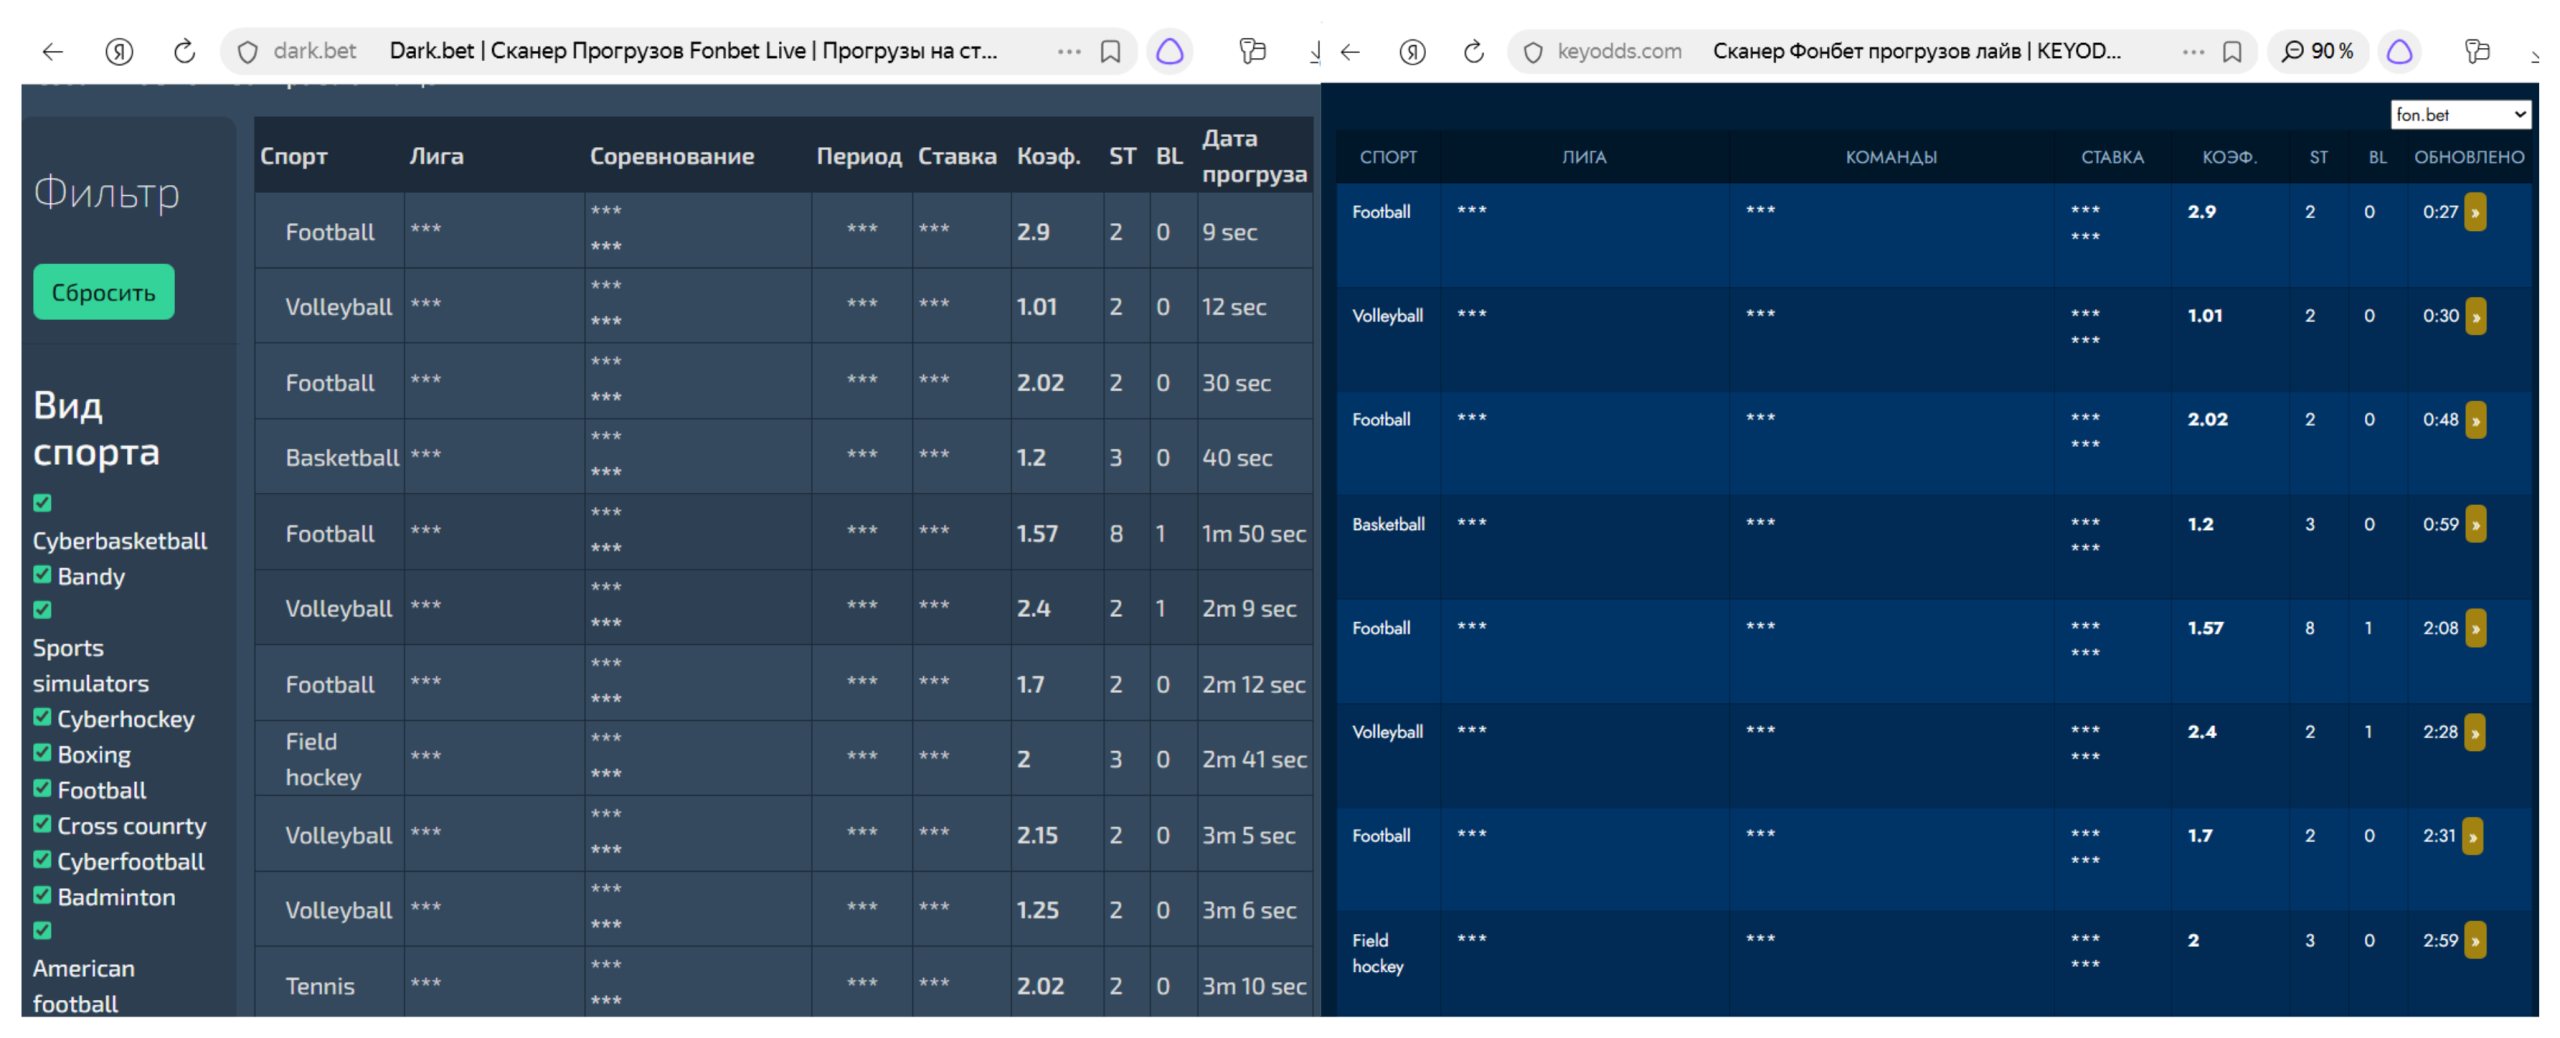The height and width of the screenshot is (1038, 2560).
Task: Open the translate/feedback icon in the Dark.bet window
Action: coord(1251,51)
